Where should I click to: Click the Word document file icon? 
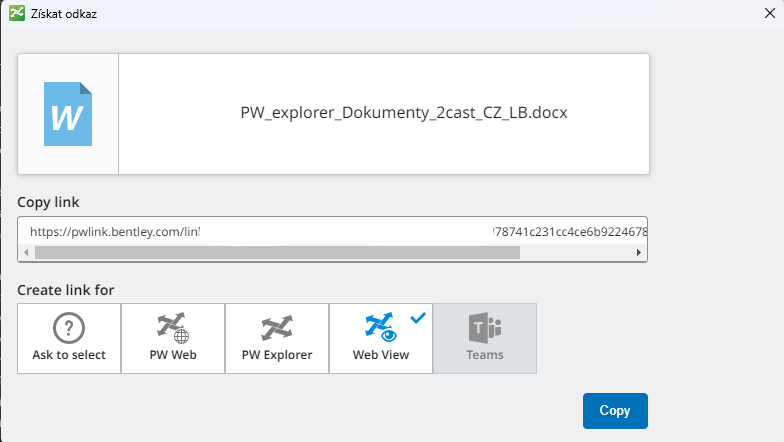click(x=68, y=114)
